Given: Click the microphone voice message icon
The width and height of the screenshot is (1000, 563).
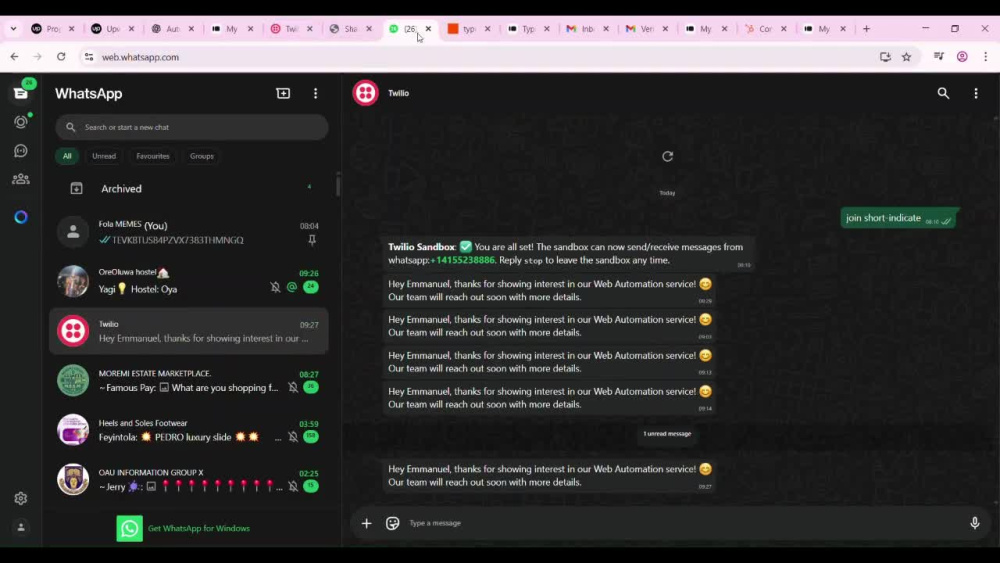Looking at the screenshot, I should pyautogui.click(x=974, y=523).
